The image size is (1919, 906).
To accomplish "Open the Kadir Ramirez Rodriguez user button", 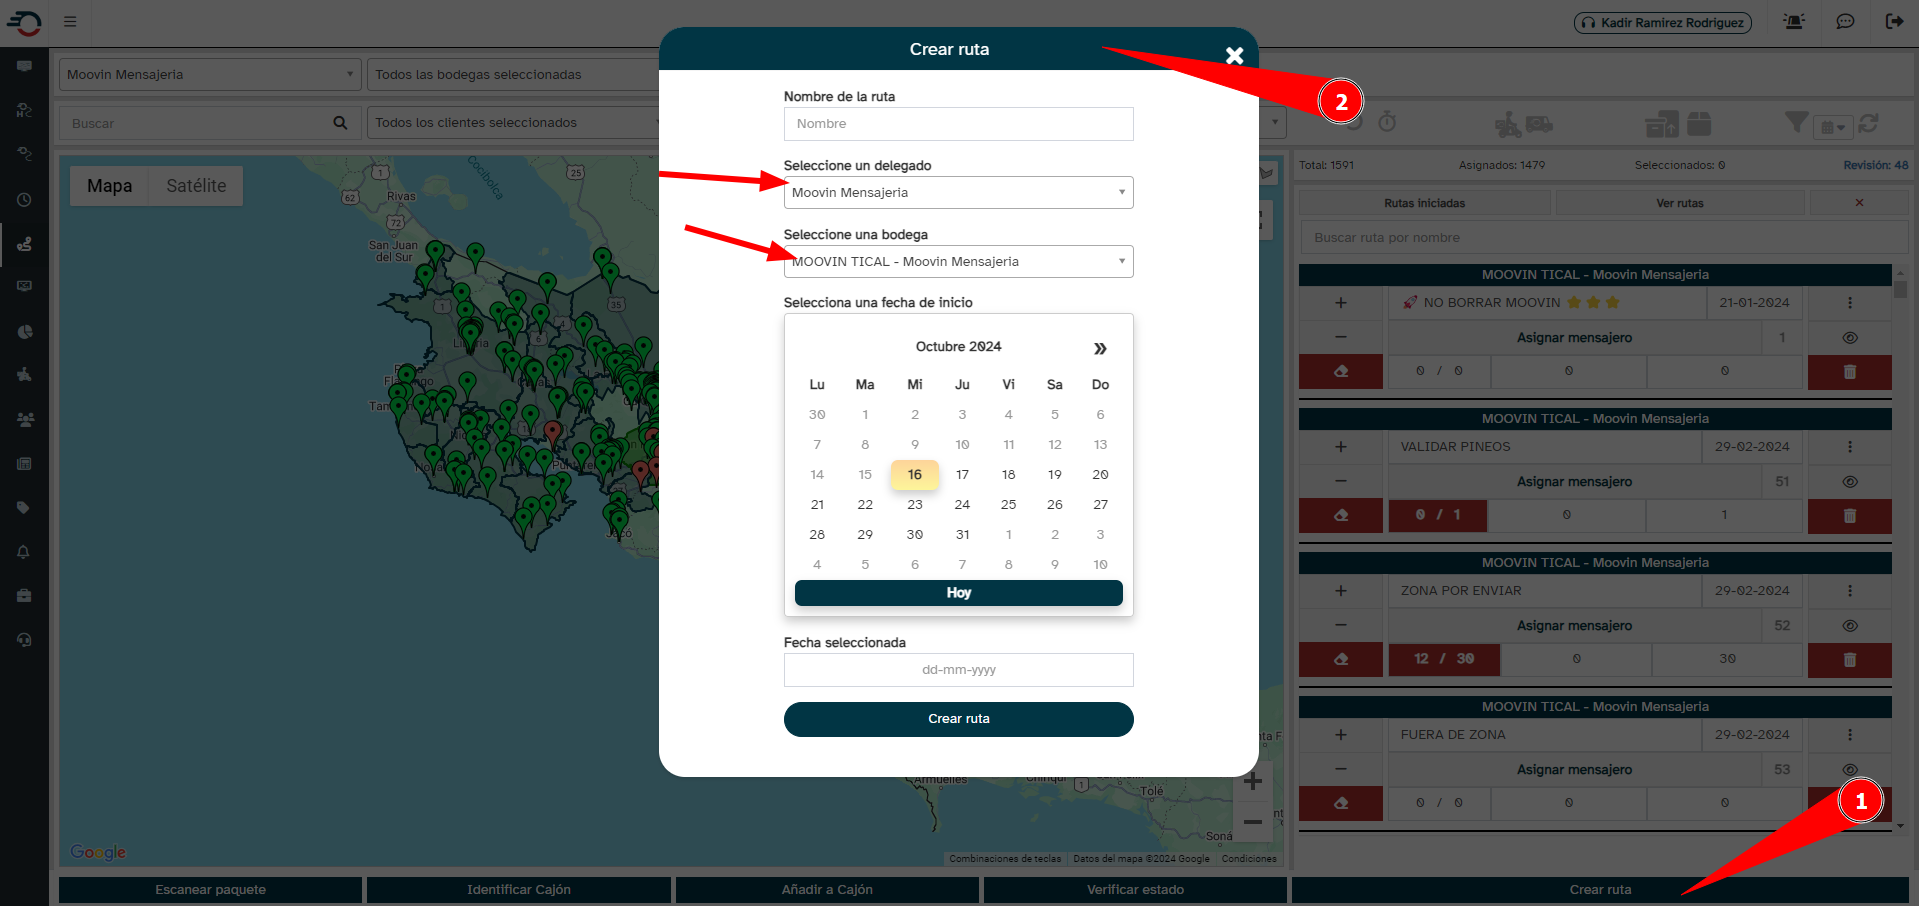I will [x=1663, y=22].
